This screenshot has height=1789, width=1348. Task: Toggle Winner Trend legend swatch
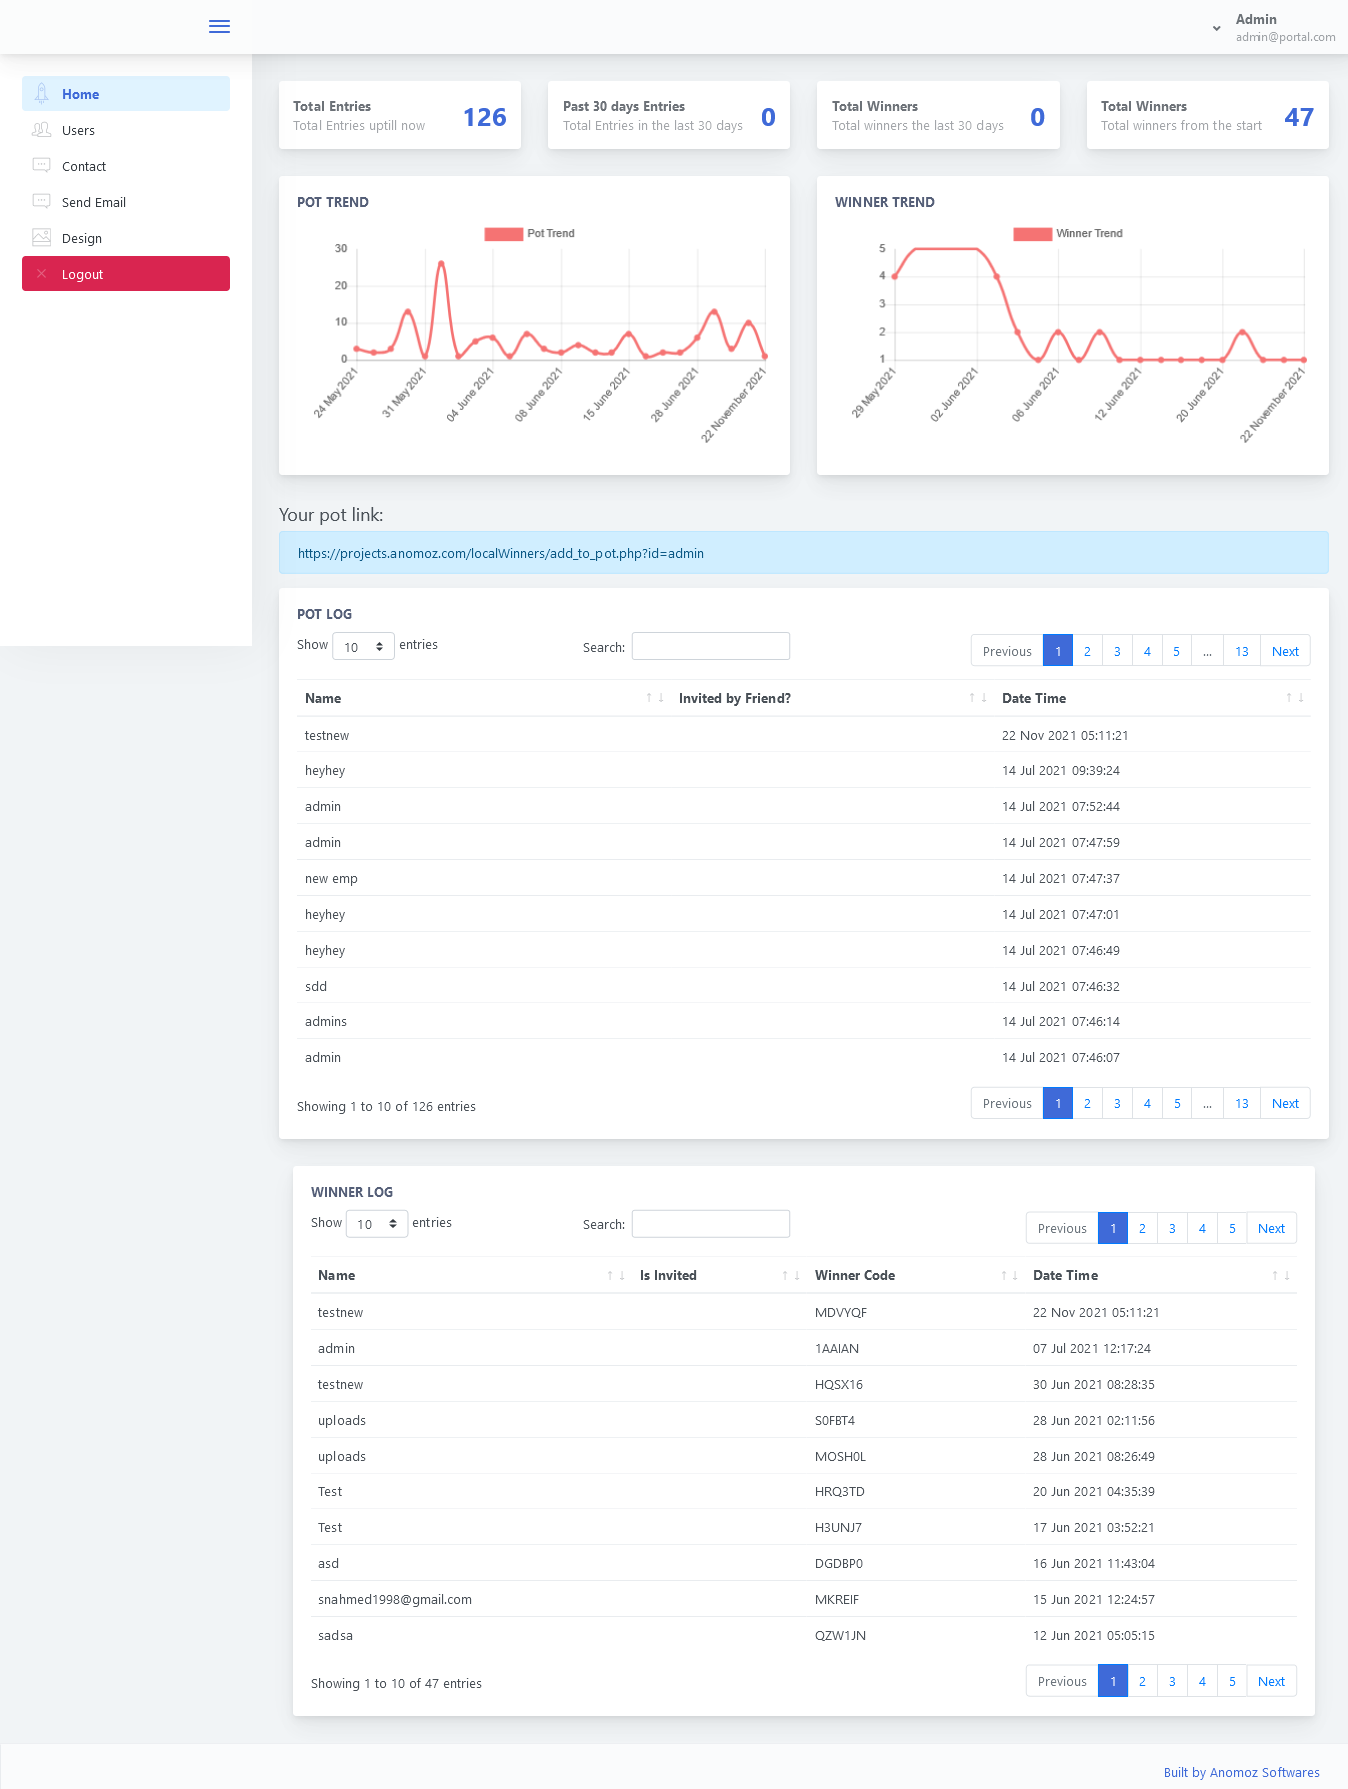1032,234
